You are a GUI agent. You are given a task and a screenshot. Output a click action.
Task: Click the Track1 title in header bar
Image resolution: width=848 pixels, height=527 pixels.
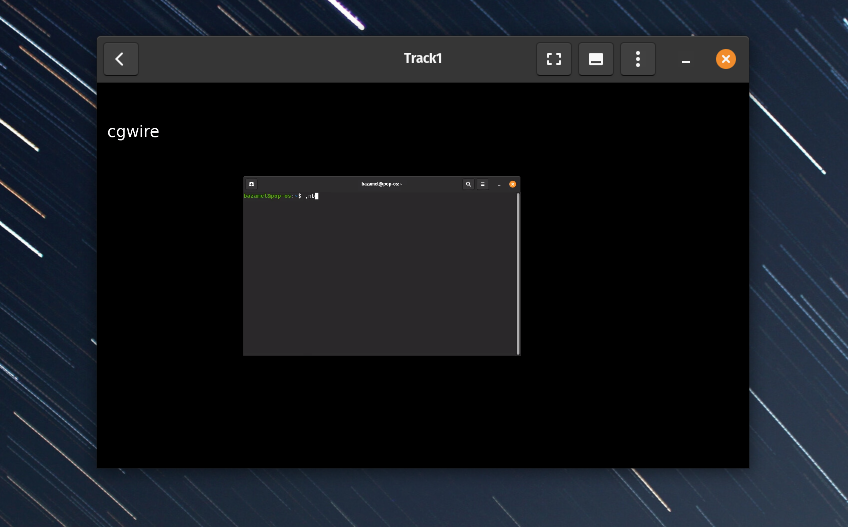click(423, 58)
